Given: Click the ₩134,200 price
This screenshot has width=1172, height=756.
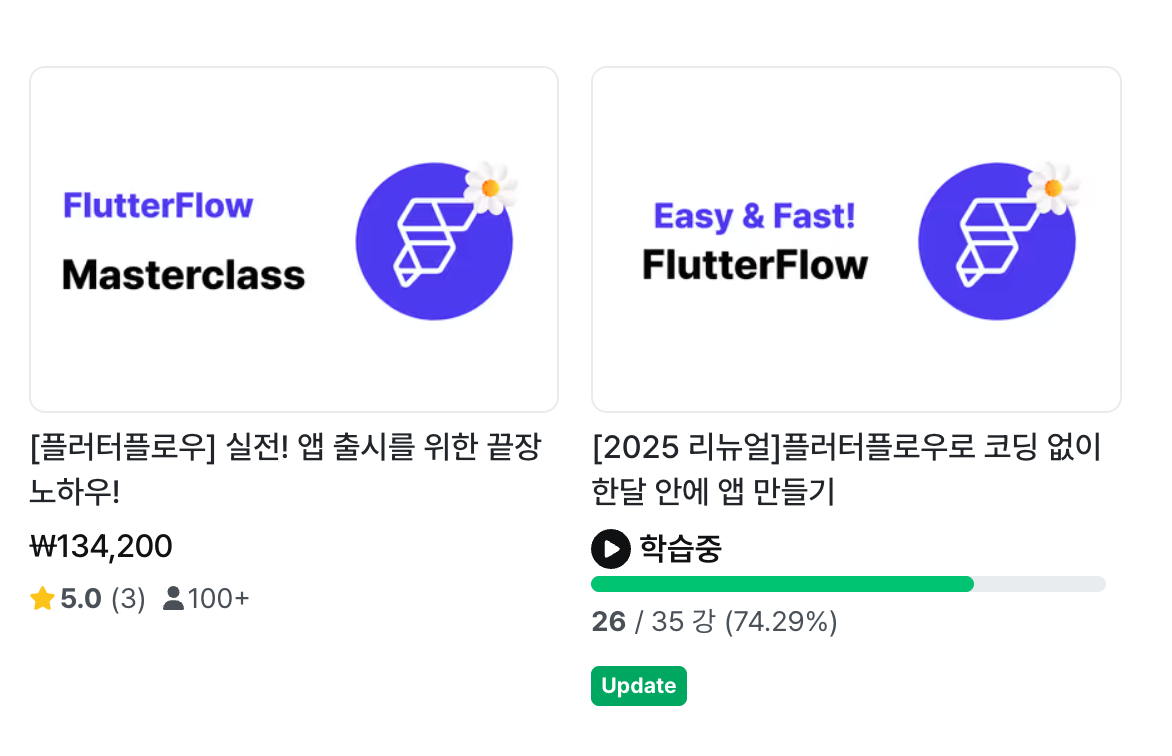Looking at the screenshot, I should pos(101,547).
